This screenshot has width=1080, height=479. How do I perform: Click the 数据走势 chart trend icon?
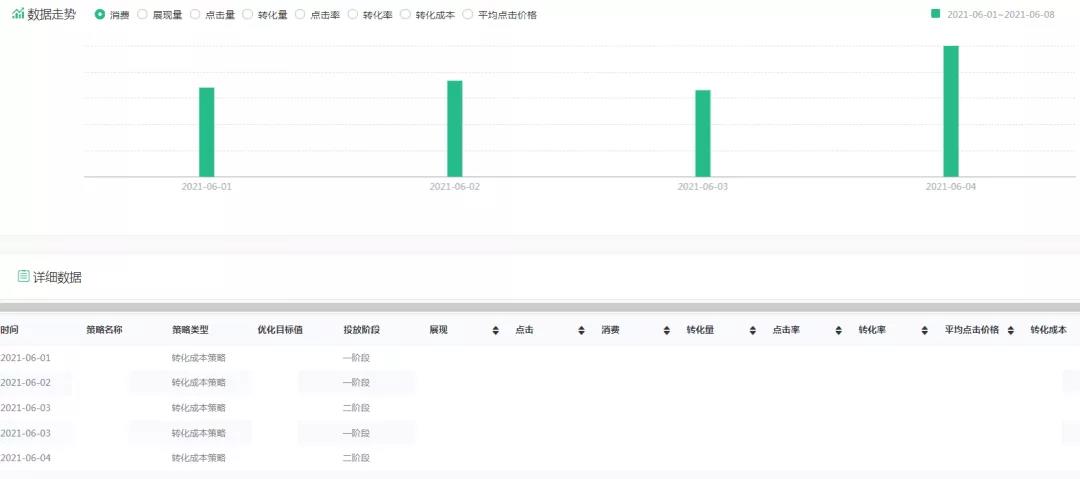(x=18, y=14)
